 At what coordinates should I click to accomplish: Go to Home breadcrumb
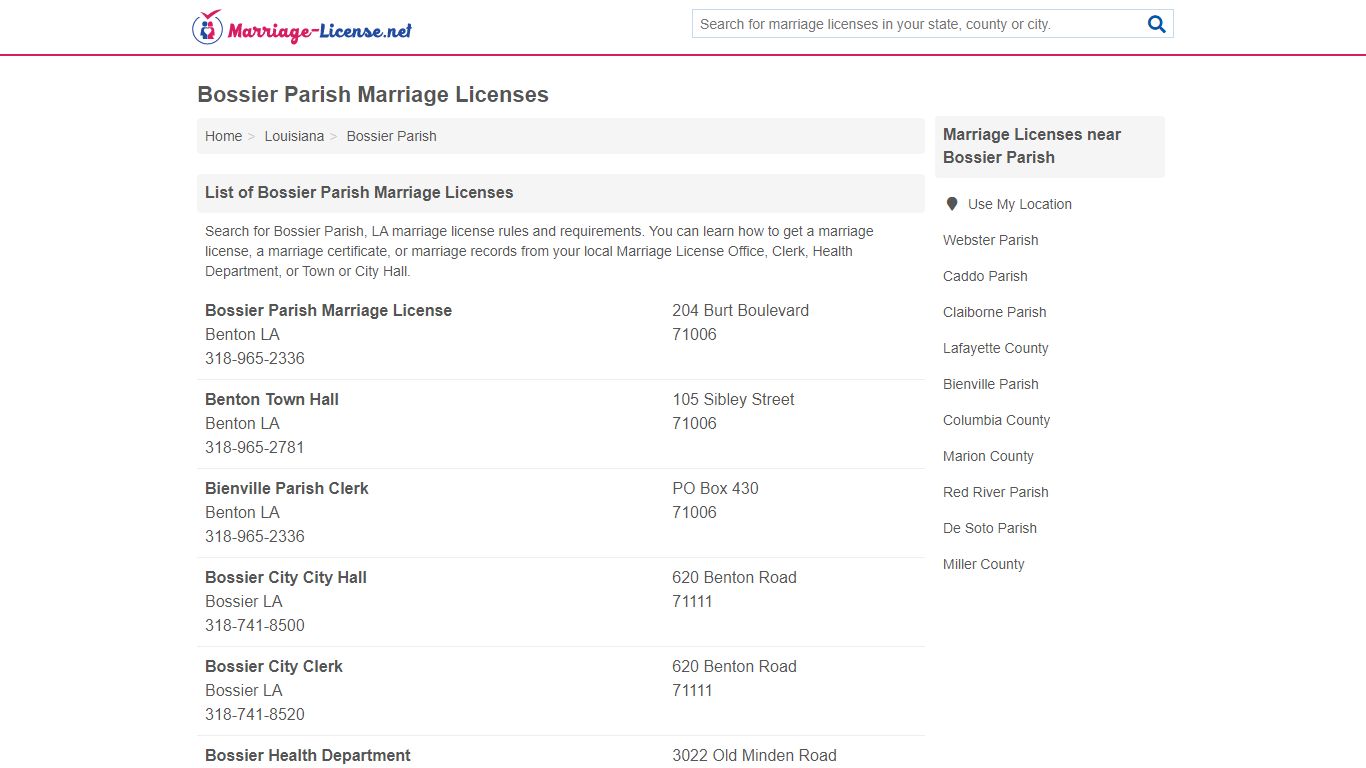coord(223,136)
